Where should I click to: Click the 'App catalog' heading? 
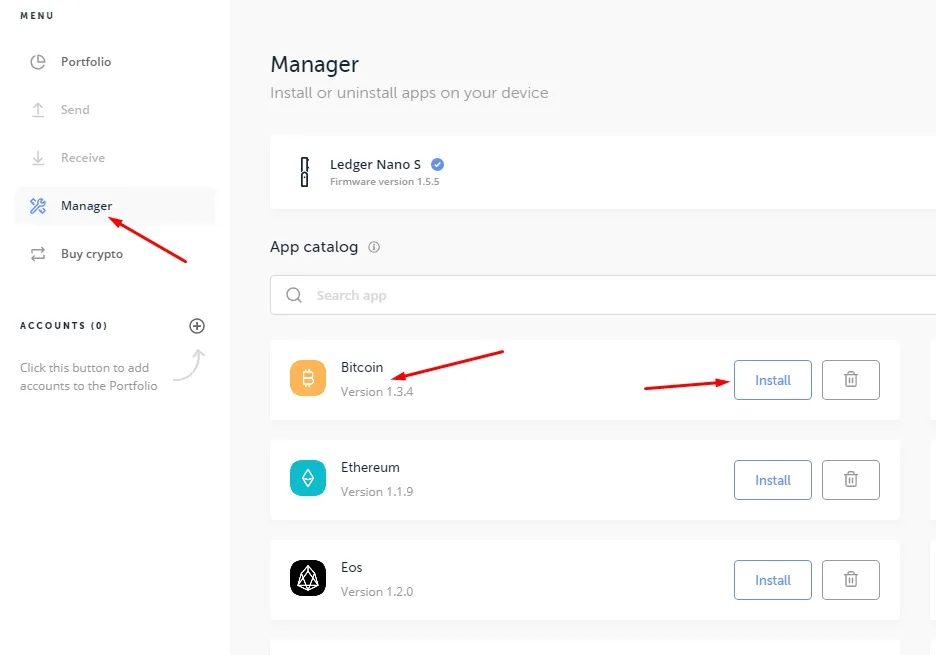314,247
